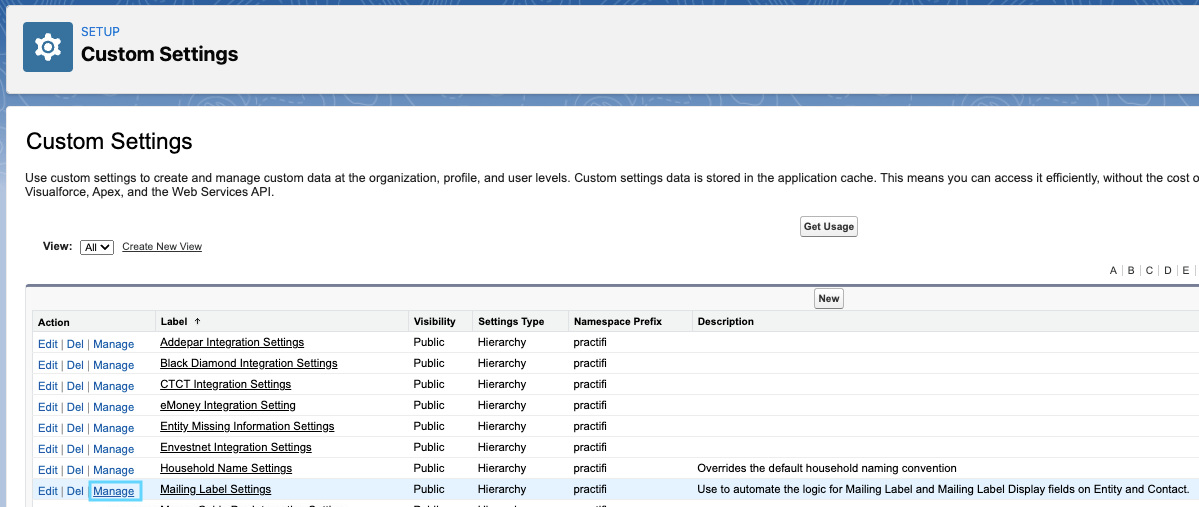Edit CTCT Integration Settings

(47, 386)
